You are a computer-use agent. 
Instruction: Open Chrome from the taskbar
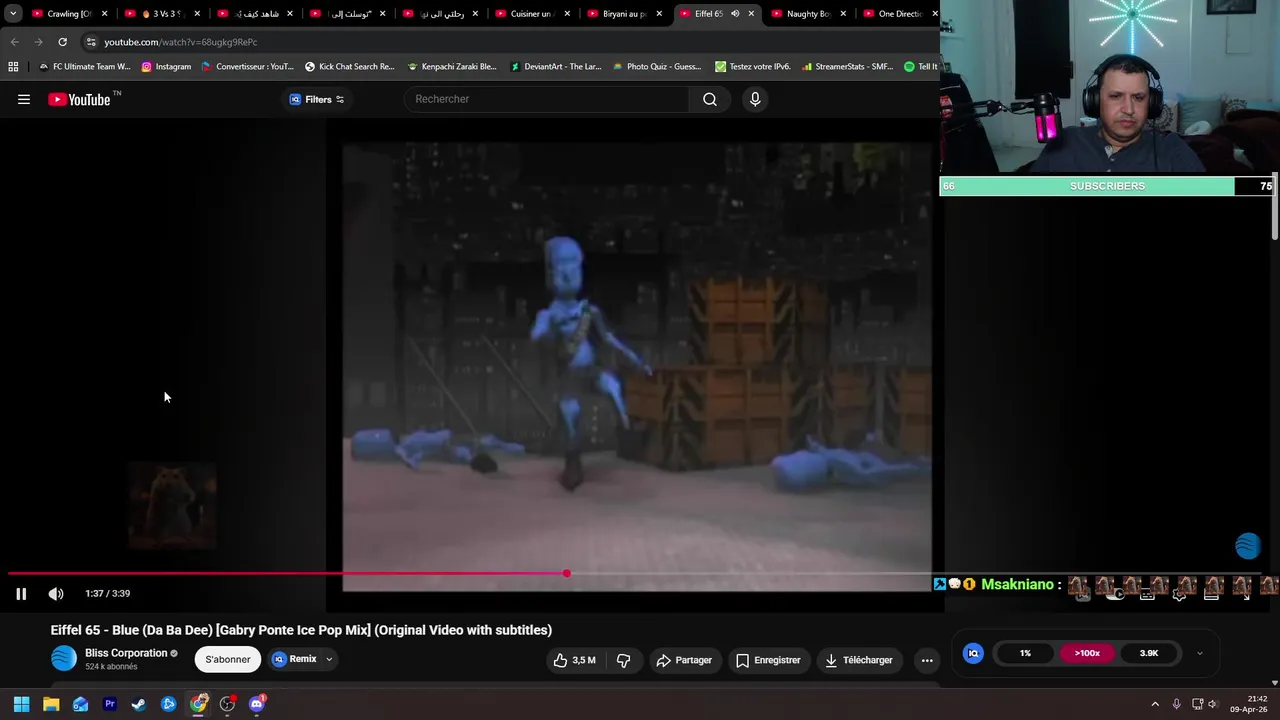click(x=198, y=704)
